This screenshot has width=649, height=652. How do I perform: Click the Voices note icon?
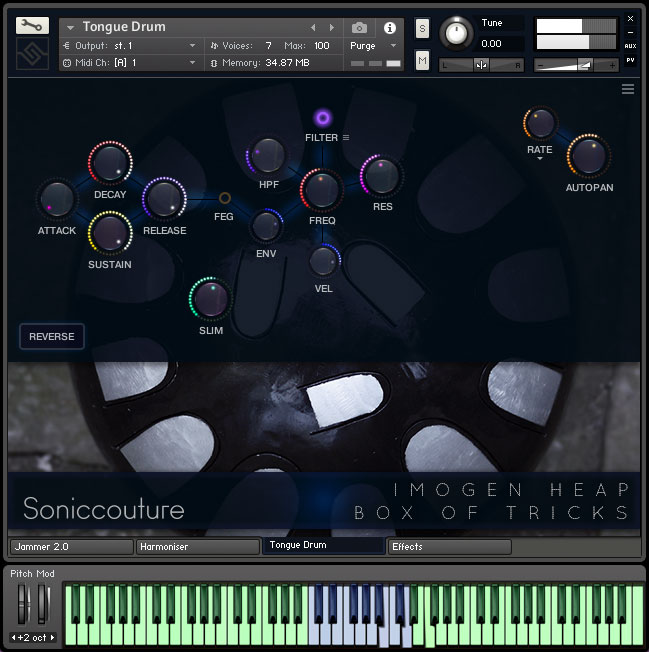(x=214, y=45)
